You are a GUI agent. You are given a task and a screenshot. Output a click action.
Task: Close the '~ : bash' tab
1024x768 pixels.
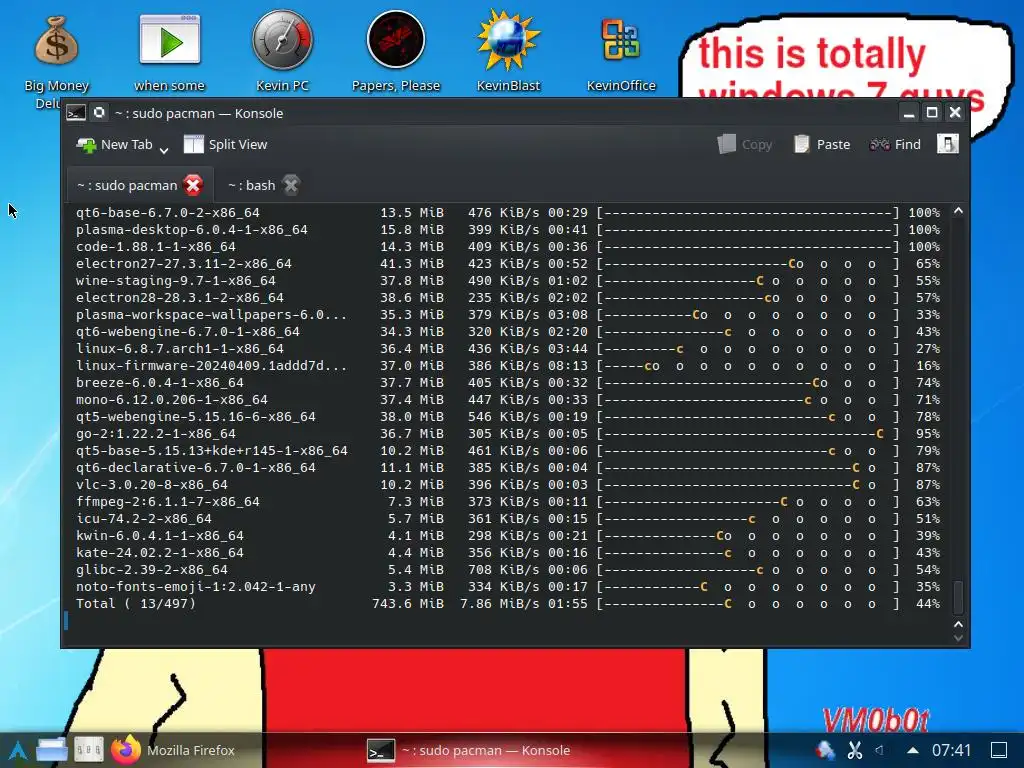click(291, 185)
